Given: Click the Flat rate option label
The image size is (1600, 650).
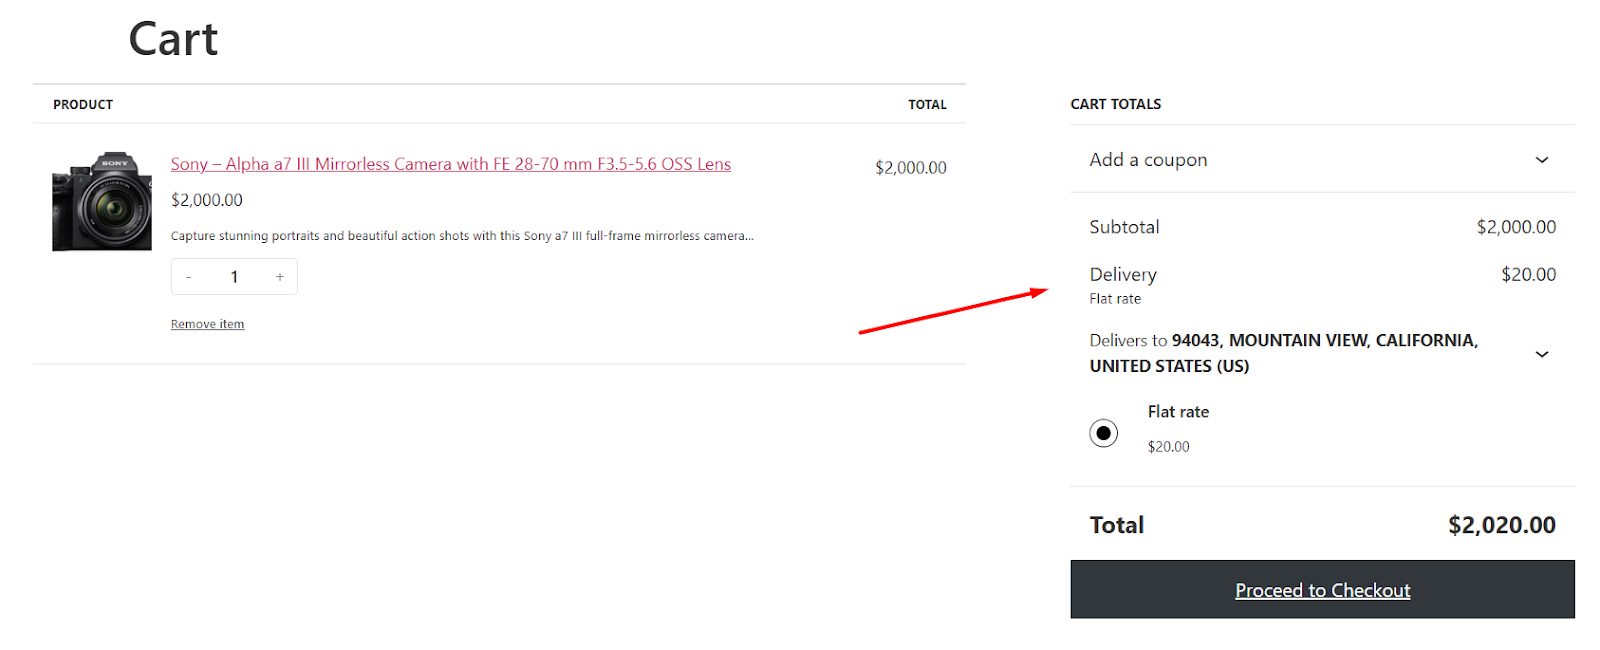Looking at the screenshot, I should tap(1178, 412).
